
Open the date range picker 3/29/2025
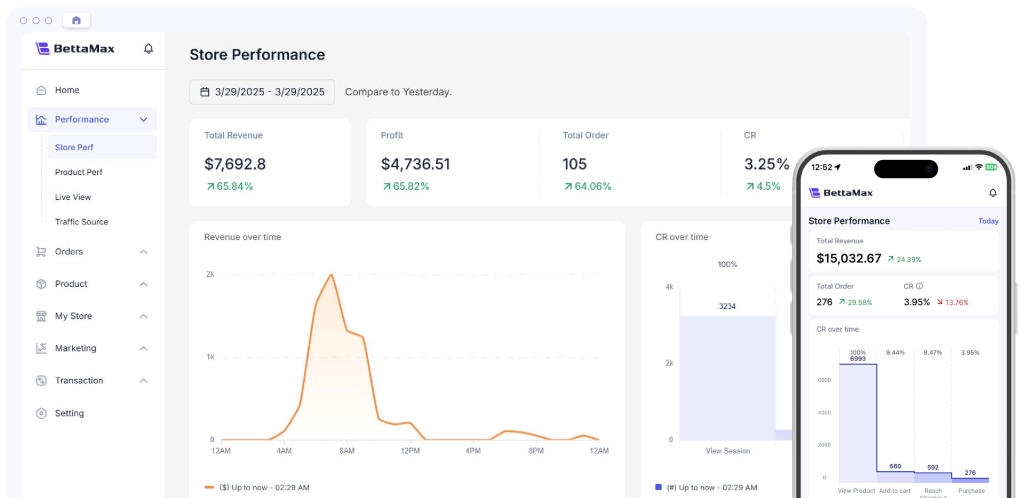point(262,92)
